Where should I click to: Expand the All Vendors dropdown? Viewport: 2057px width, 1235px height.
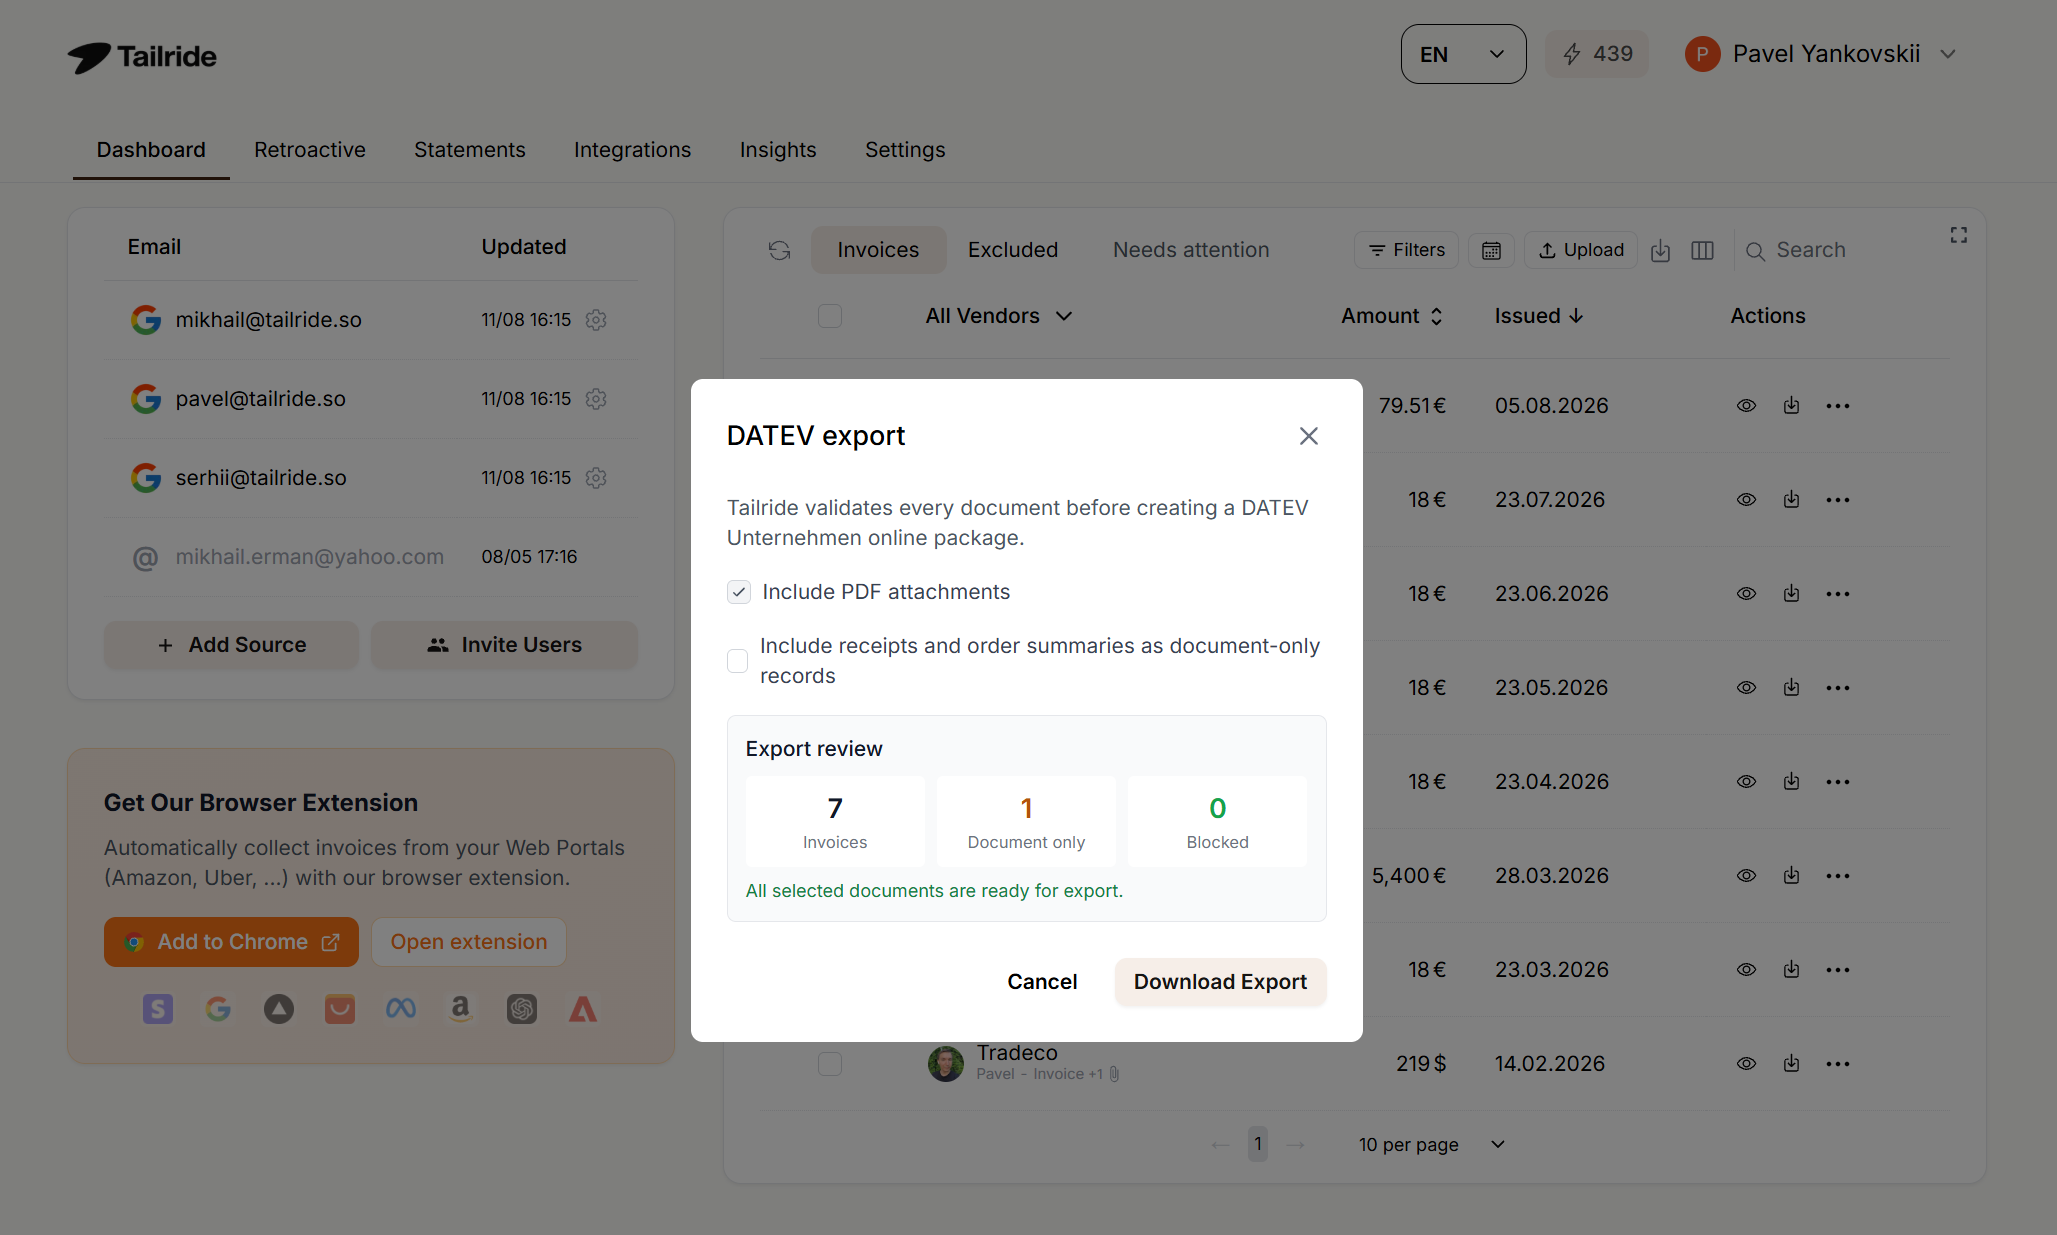[998, 316]
